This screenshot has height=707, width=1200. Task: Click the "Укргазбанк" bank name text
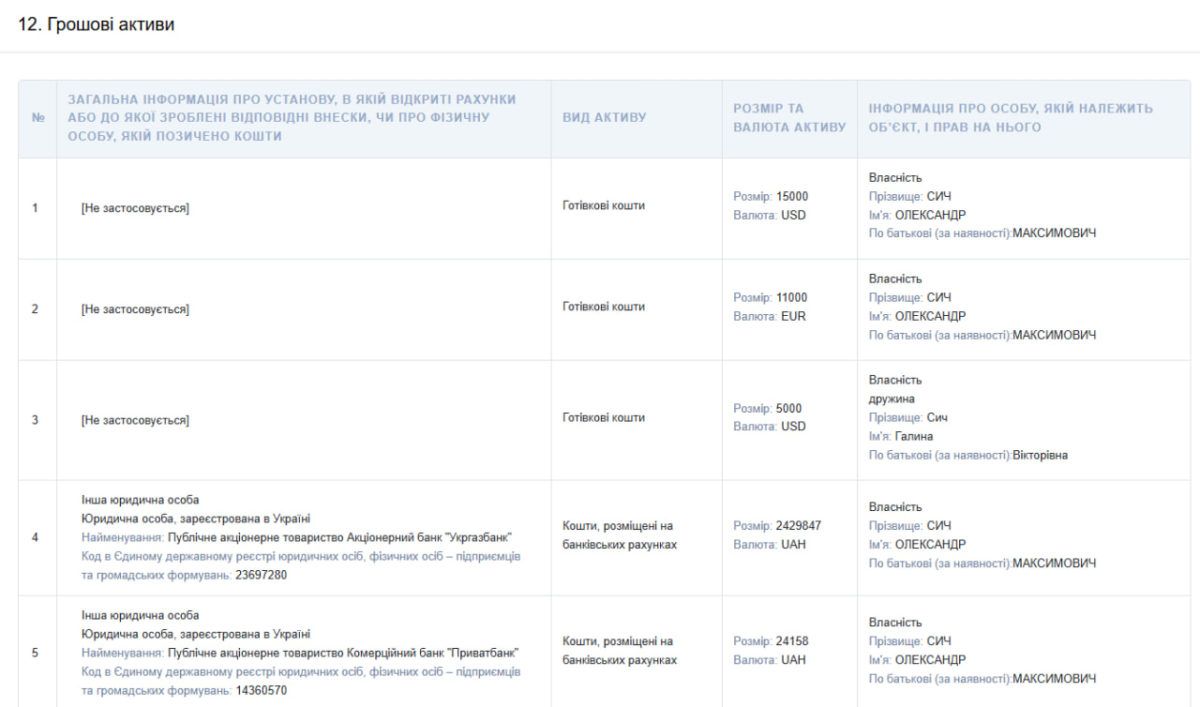click(476, 537)
